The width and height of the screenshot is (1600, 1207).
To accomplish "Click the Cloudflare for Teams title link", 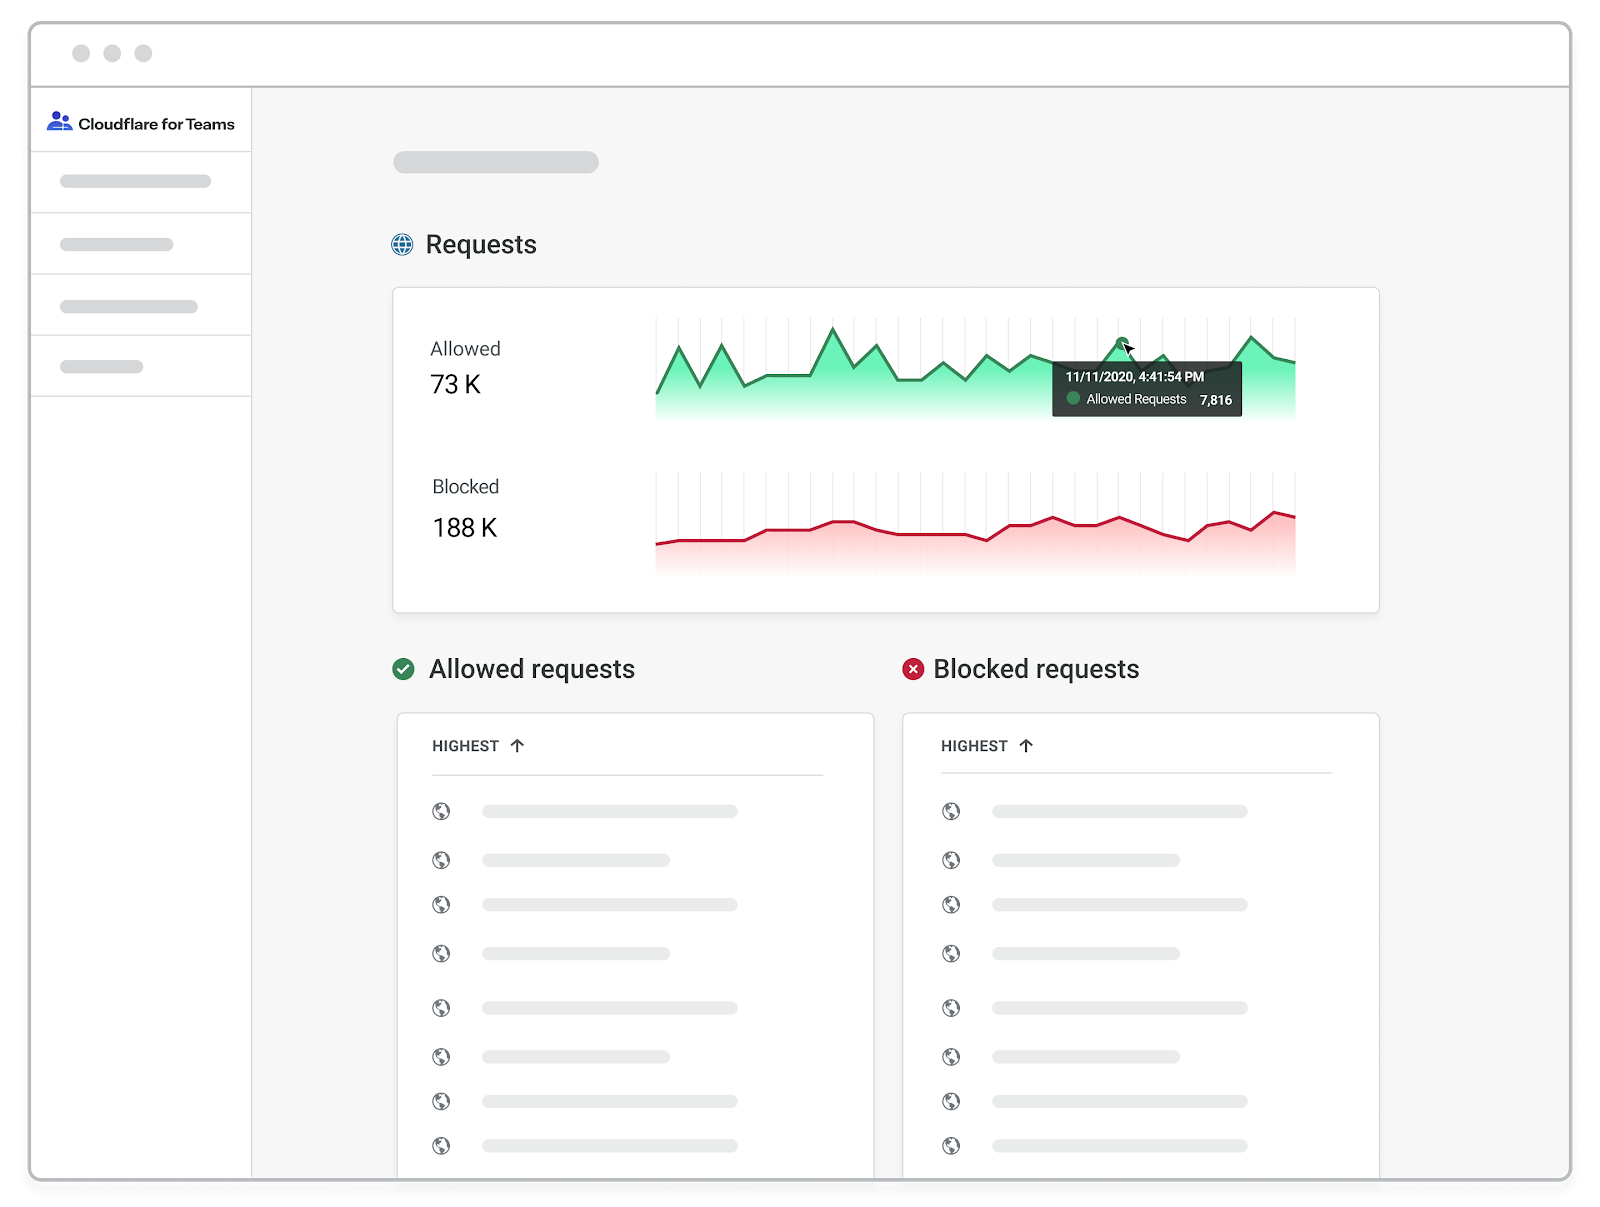I will (x=156, y=124).
